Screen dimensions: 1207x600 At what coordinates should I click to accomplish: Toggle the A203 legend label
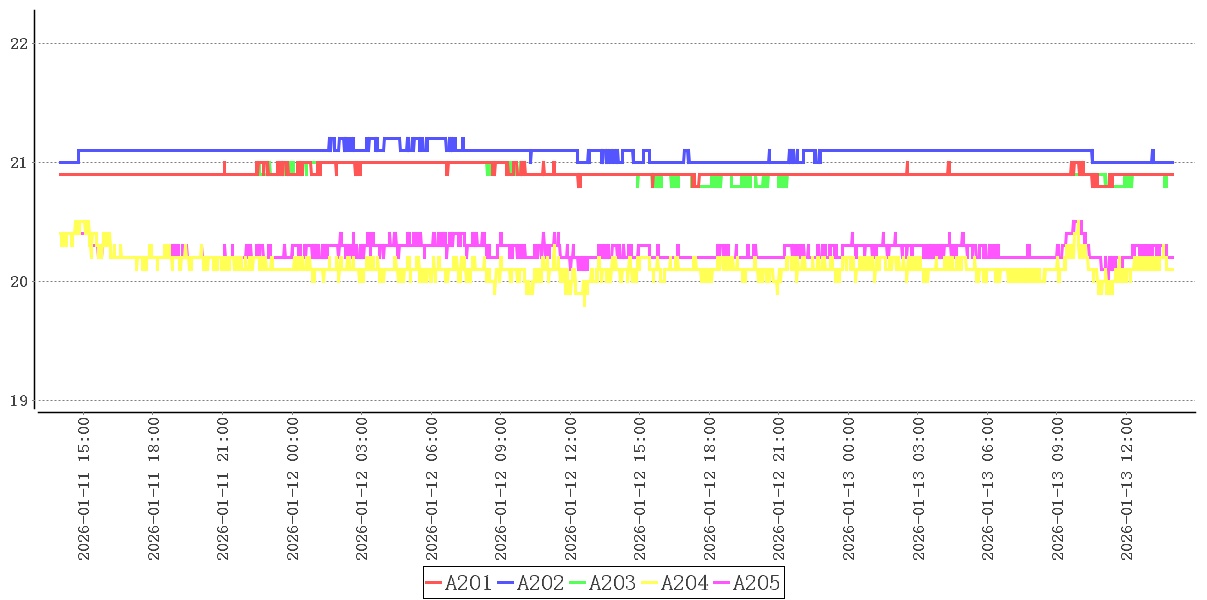[612, 583]
